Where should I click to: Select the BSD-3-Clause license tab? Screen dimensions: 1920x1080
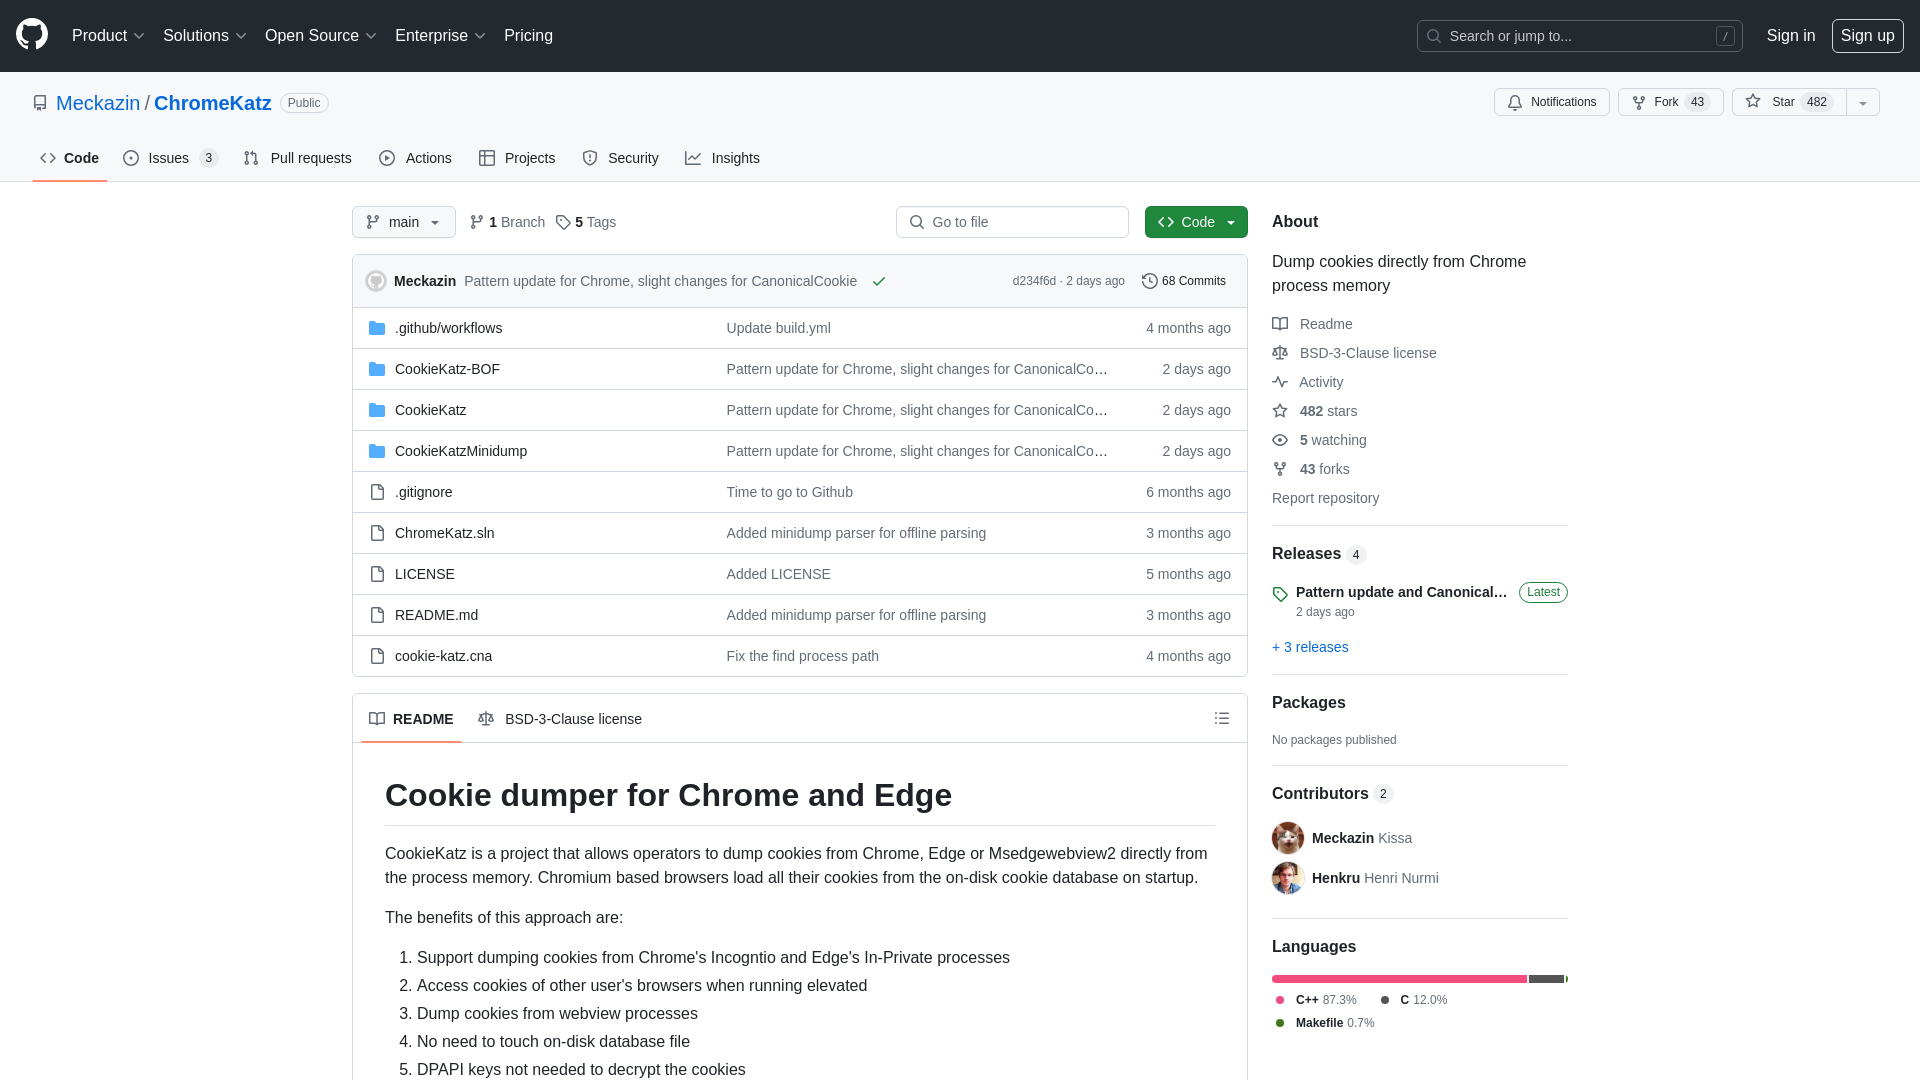click(559, 719)
